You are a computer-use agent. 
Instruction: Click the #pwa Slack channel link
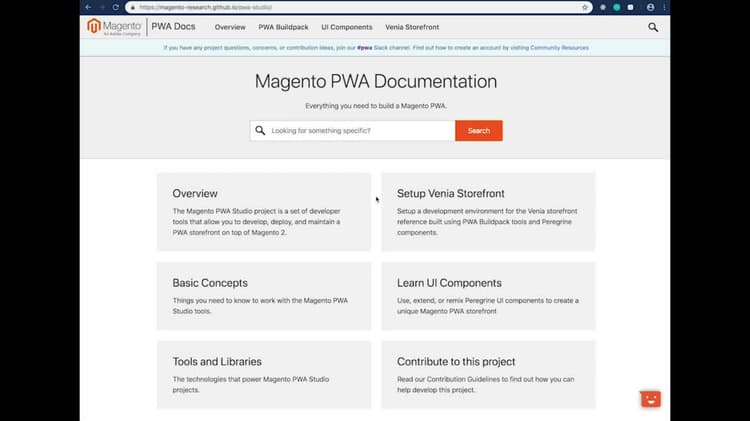pos(364,48)
